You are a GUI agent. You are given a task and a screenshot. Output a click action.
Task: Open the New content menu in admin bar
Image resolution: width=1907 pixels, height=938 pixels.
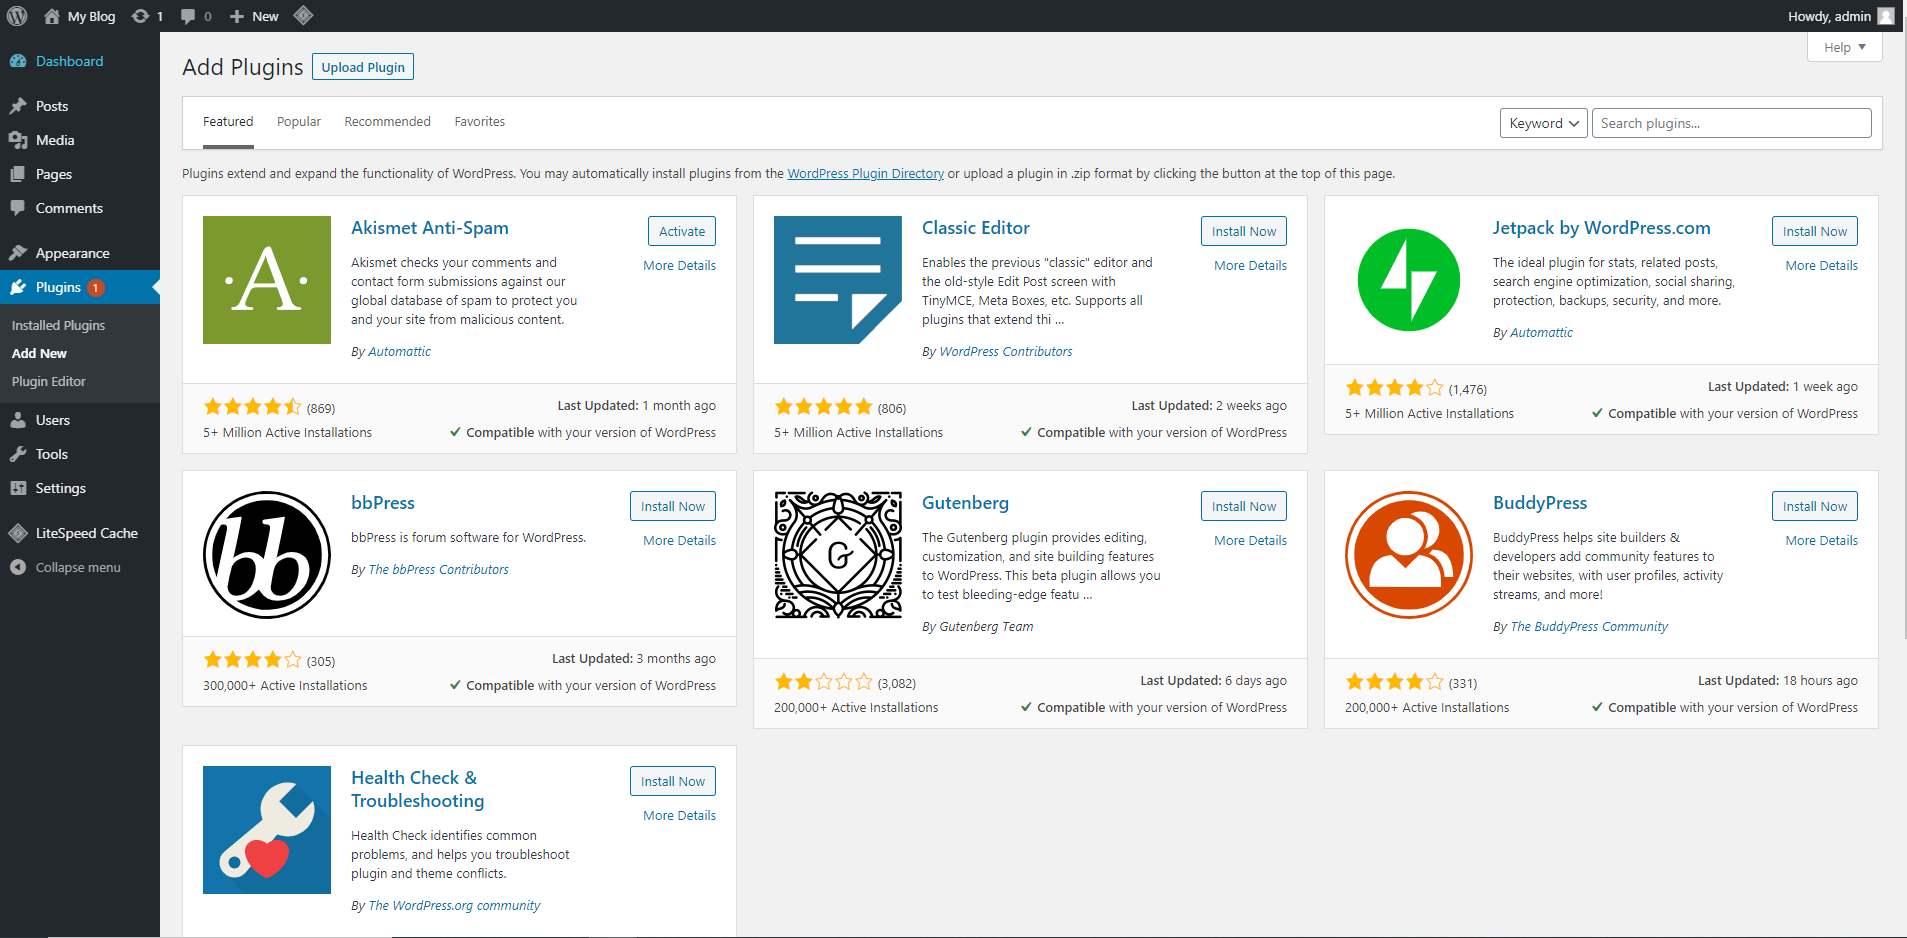pos(255,16)
